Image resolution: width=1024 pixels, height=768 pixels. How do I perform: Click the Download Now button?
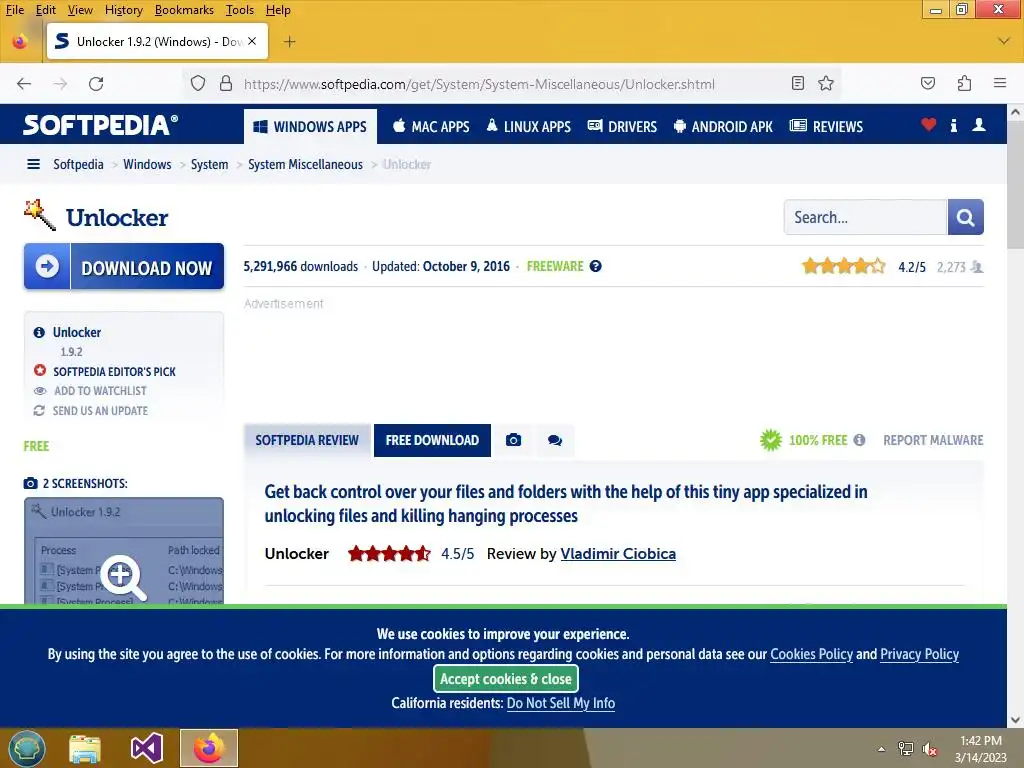pos(124,266)
